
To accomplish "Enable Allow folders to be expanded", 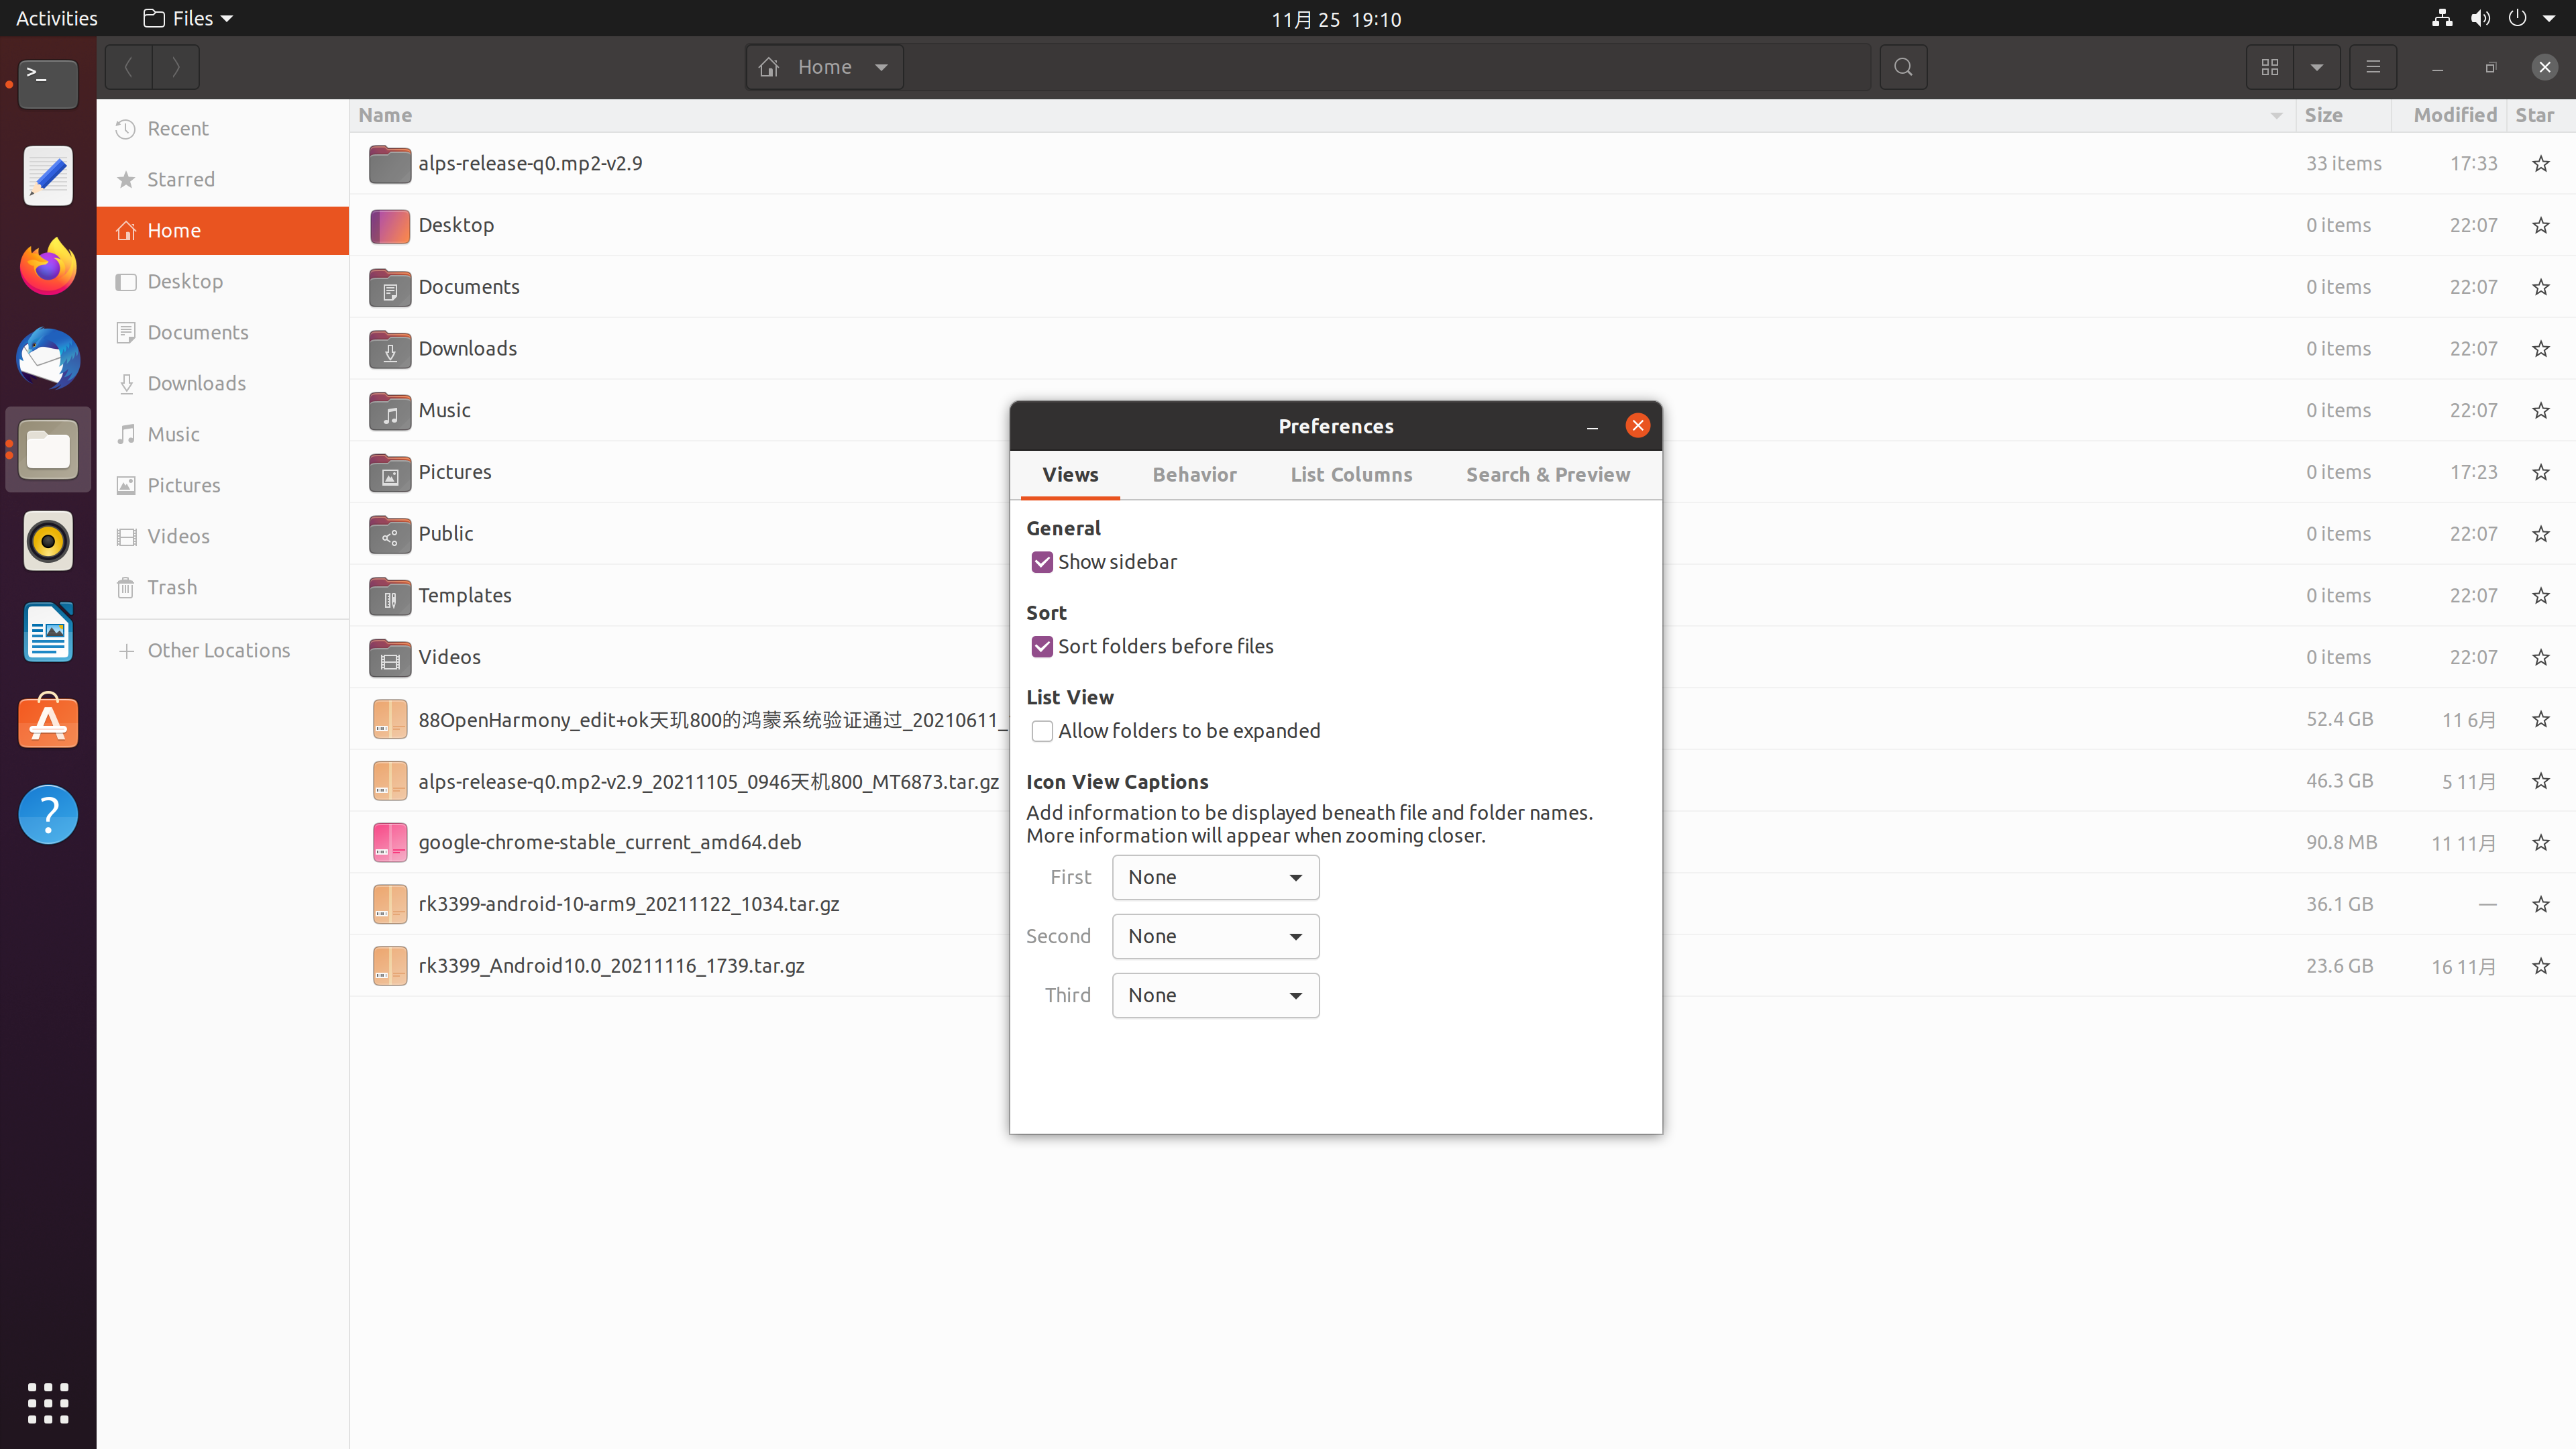I will [x=1042, y=731].
